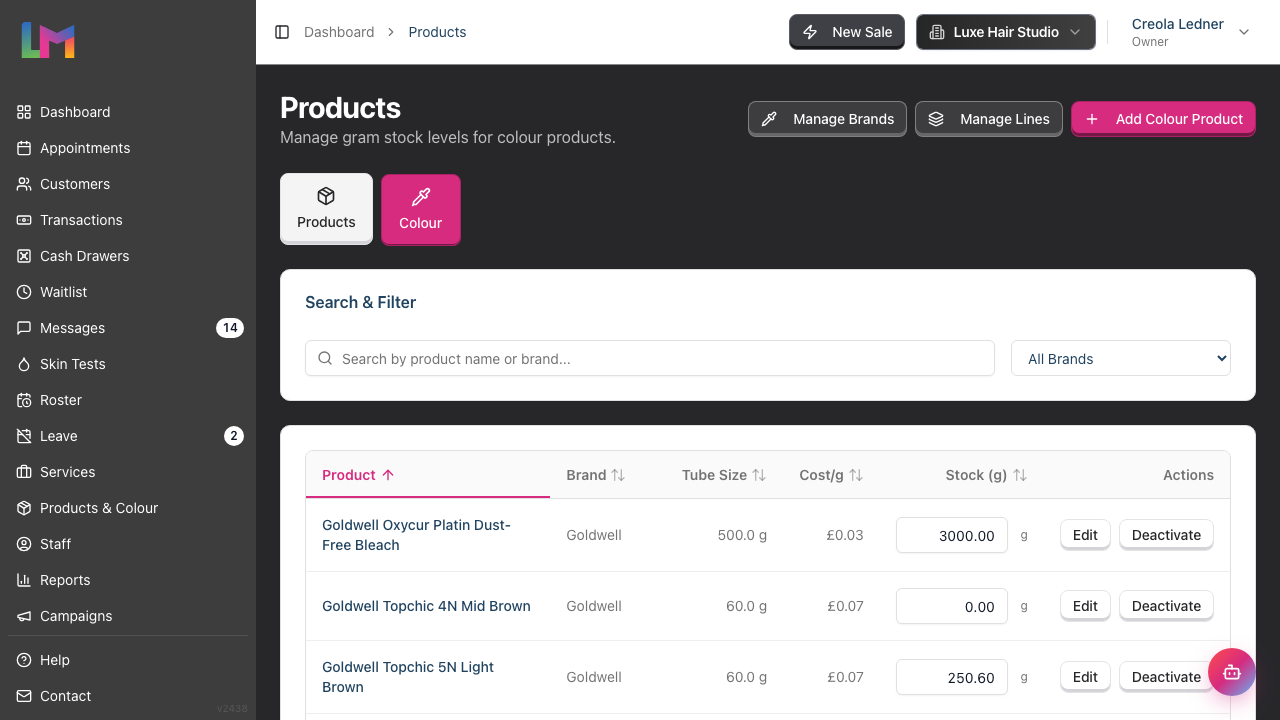The width and height of the screenshot is (1280, 720).
Task: Deactivate Goldwell Topchic 4N Mid Brown
Action: [x=1166, y=606]
